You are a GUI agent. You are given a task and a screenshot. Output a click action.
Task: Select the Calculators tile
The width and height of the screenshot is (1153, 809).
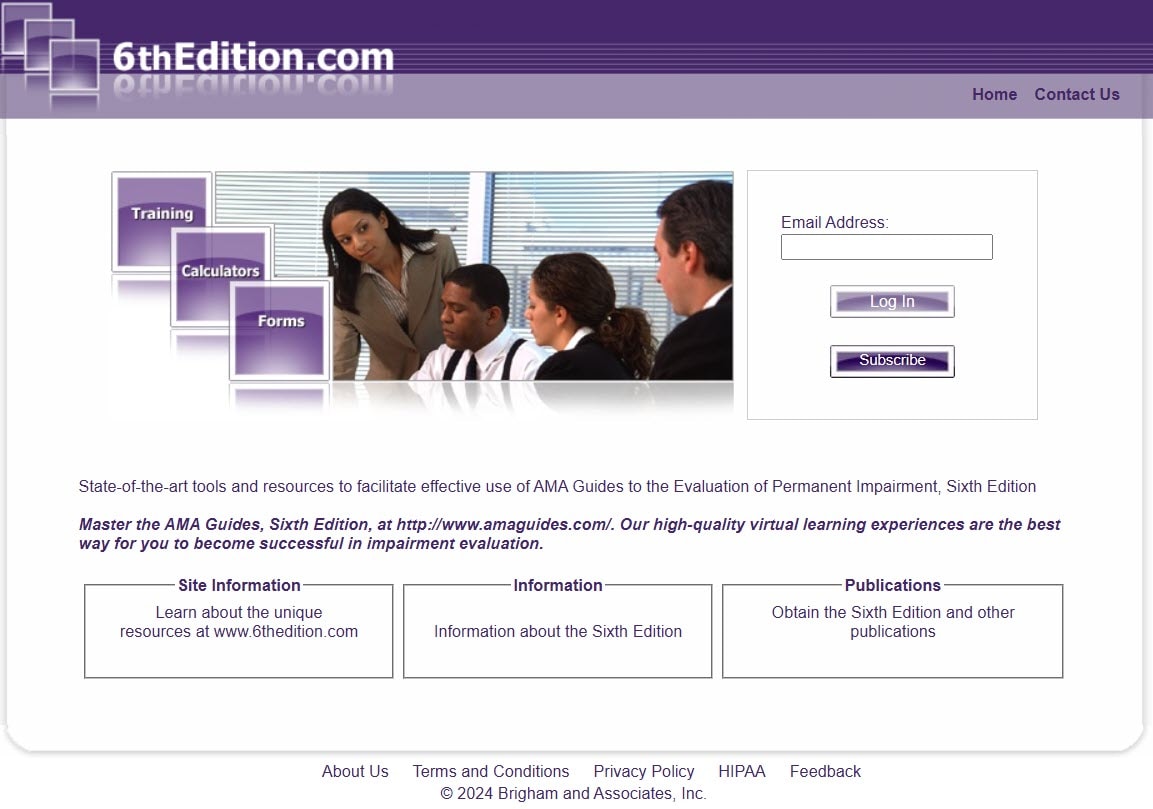221,276
